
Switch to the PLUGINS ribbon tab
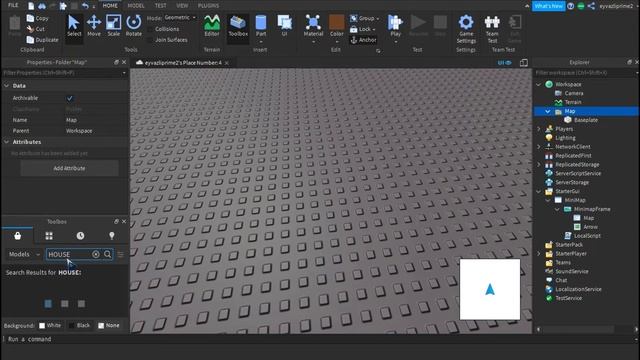click(208, 6)
